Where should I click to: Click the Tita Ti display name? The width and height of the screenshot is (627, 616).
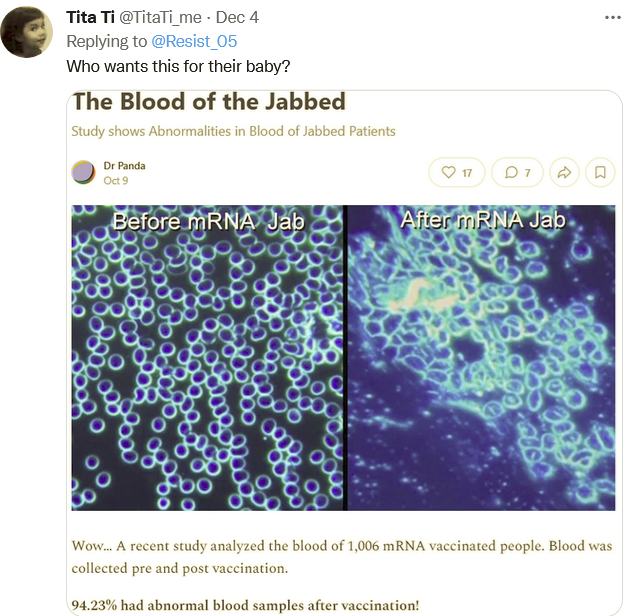[x=89, y=18]
